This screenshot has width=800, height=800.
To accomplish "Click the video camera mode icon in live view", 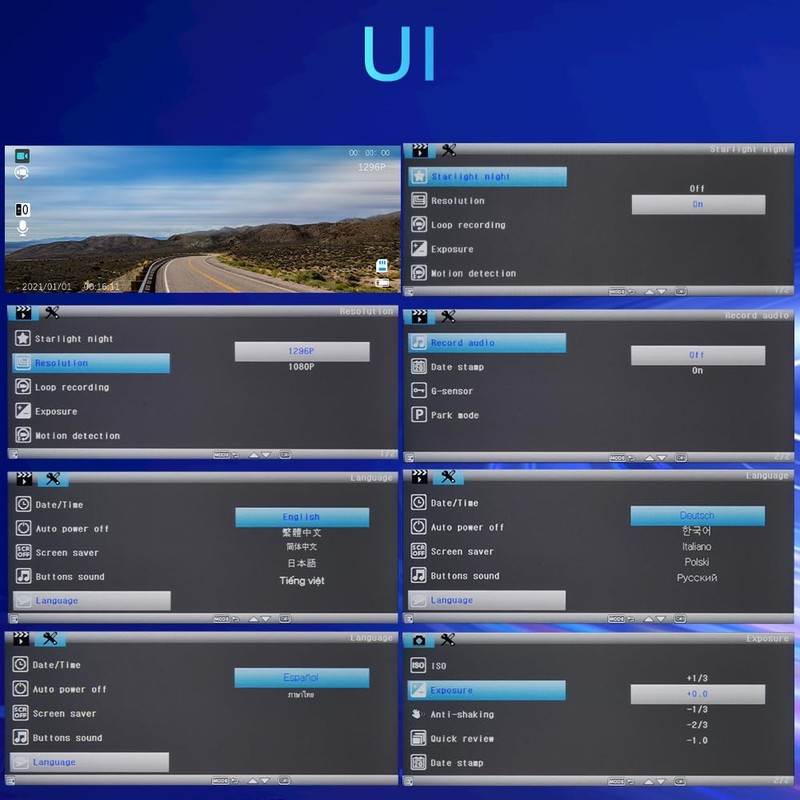I will [22, 156].
